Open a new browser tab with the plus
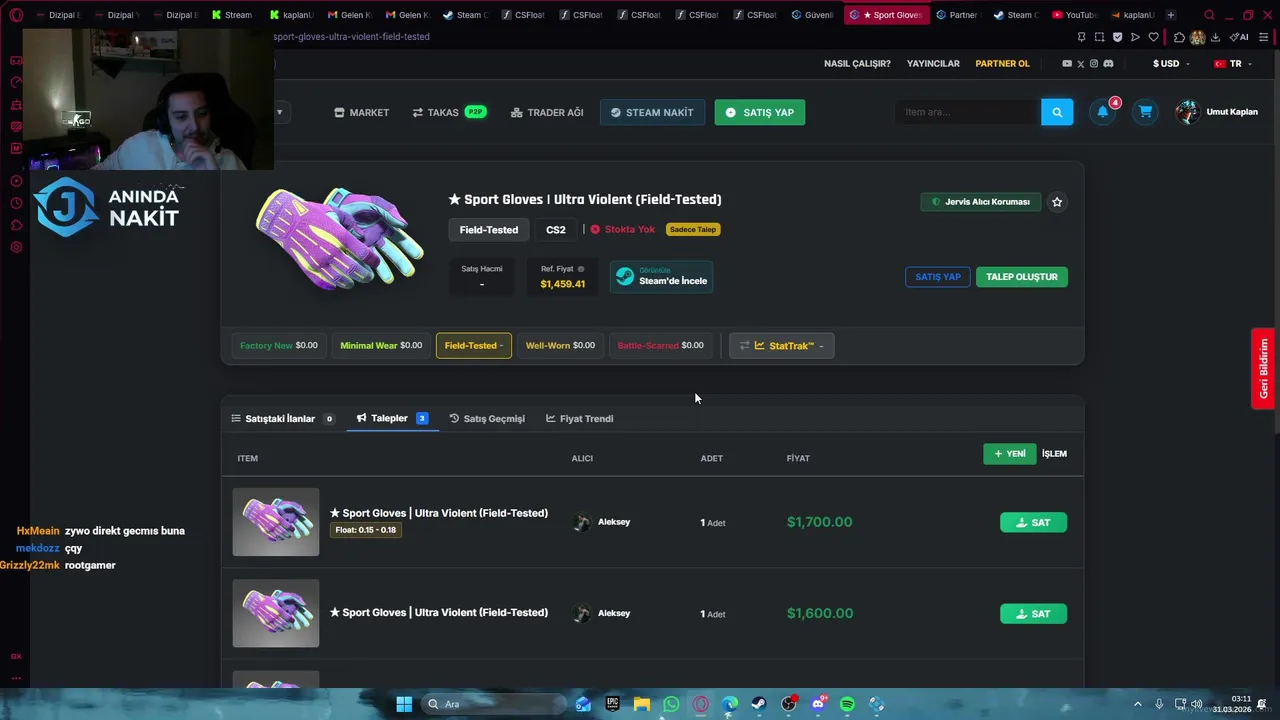The height and width of the screenshot is (720, 1280). click(x=1170, y=15)
